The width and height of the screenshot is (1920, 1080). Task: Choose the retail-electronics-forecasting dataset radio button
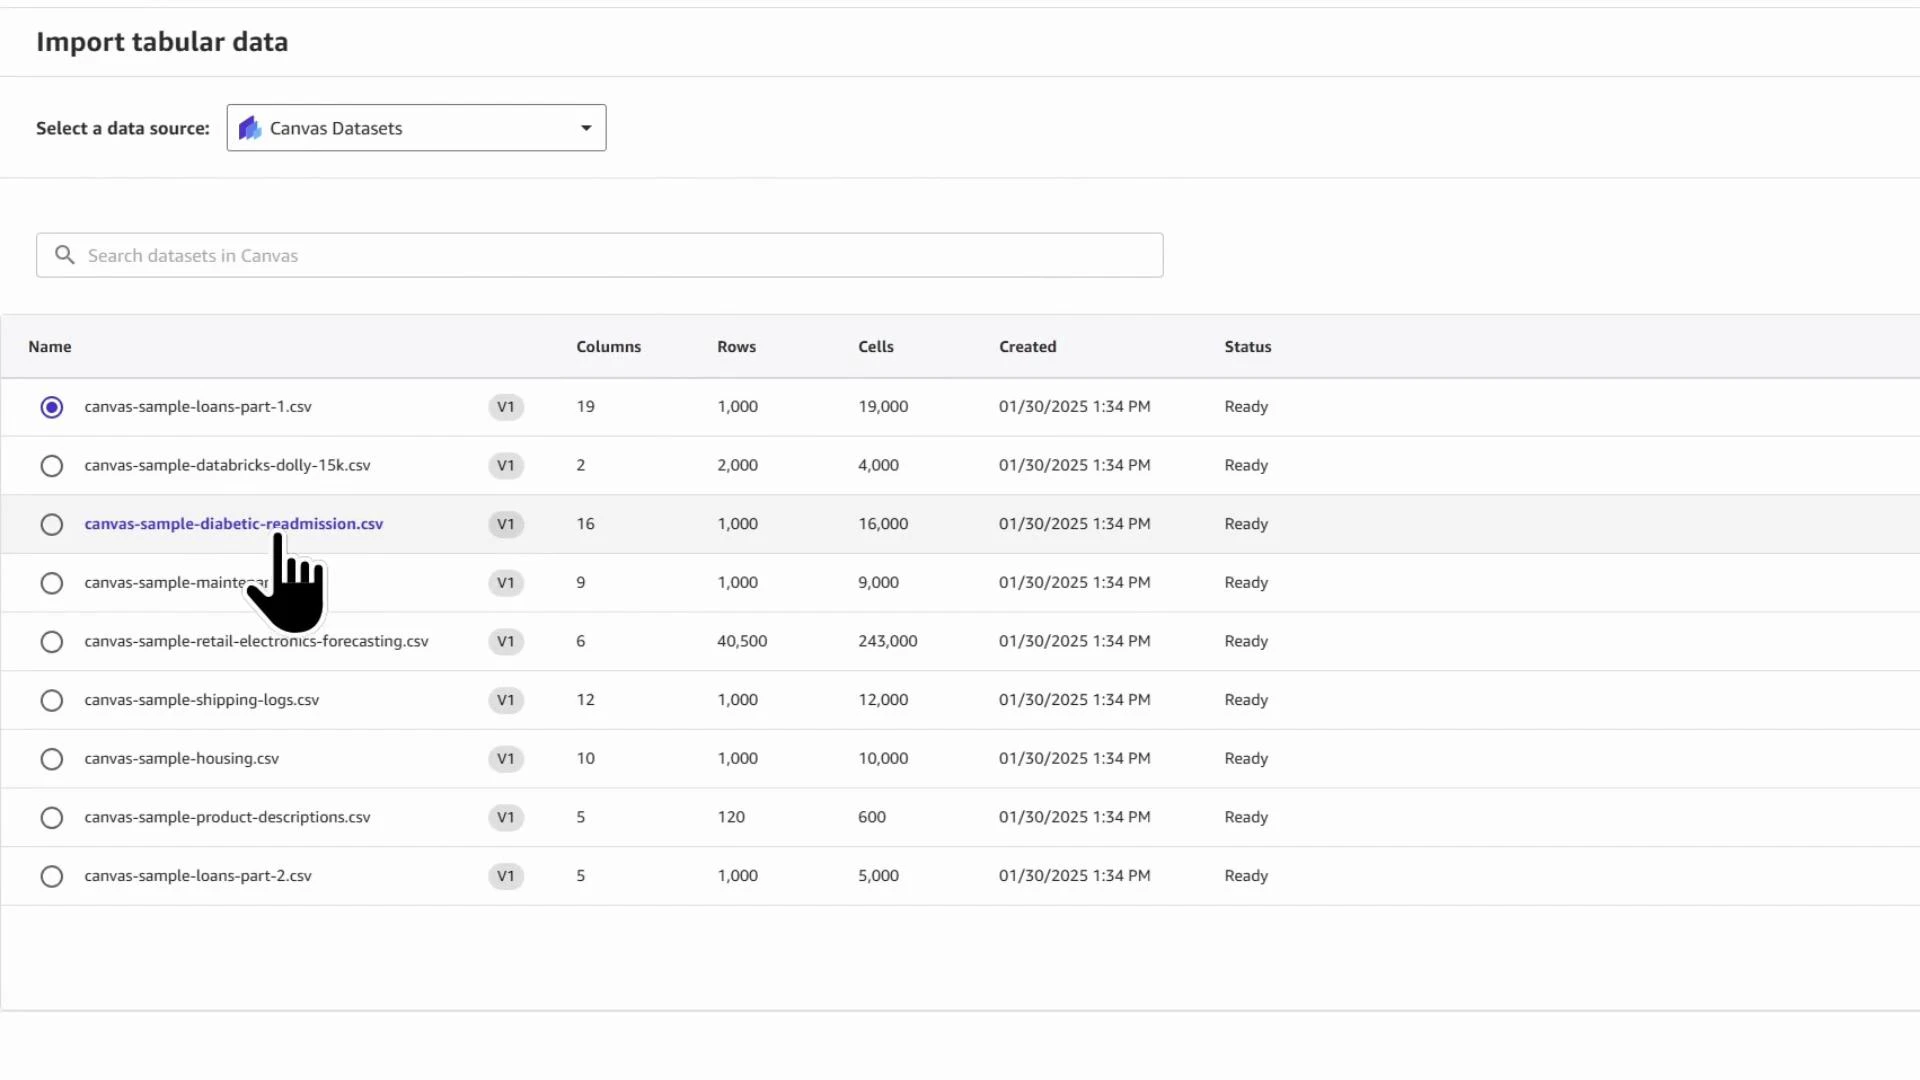[52, 641]
